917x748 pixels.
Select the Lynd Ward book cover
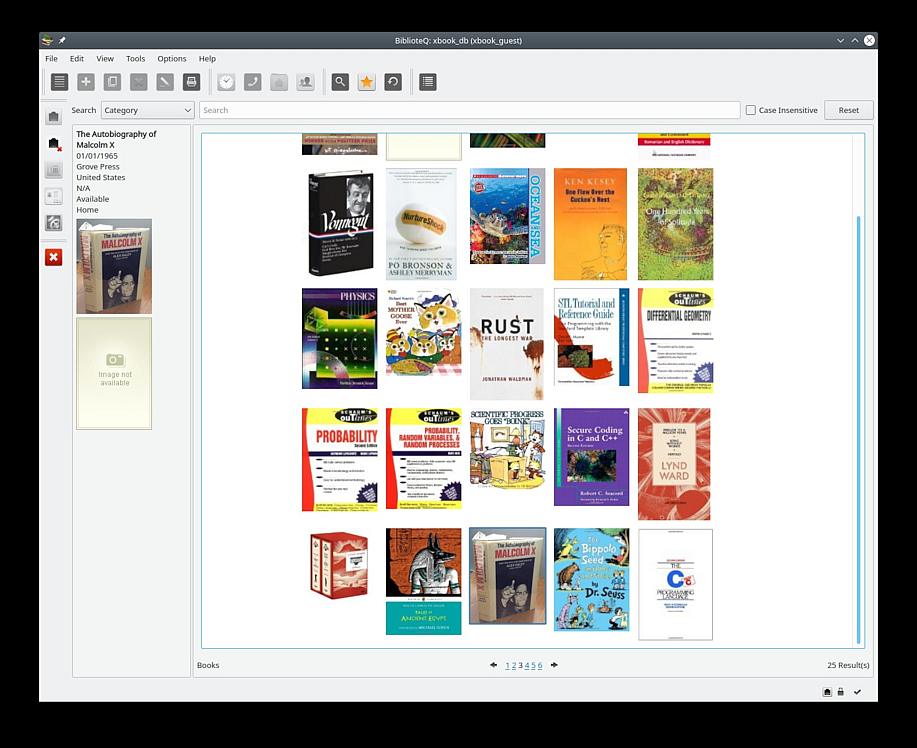tap(674, 464)
